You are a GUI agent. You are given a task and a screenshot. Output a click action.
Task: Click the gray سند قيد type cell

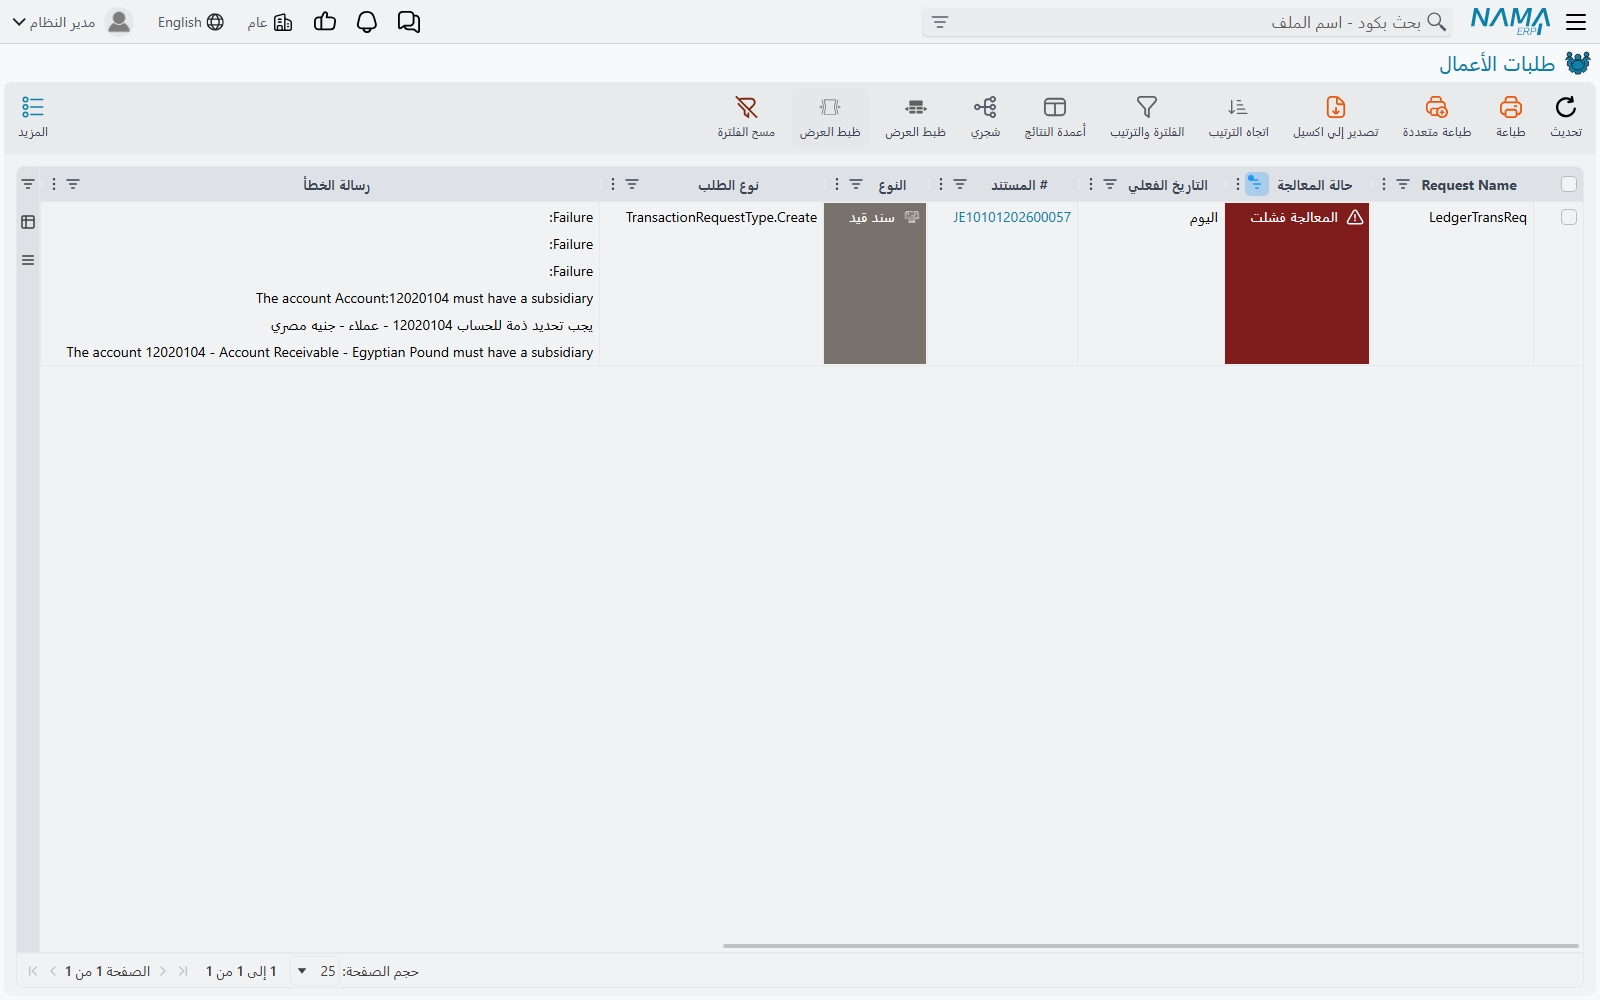[875, 283]
